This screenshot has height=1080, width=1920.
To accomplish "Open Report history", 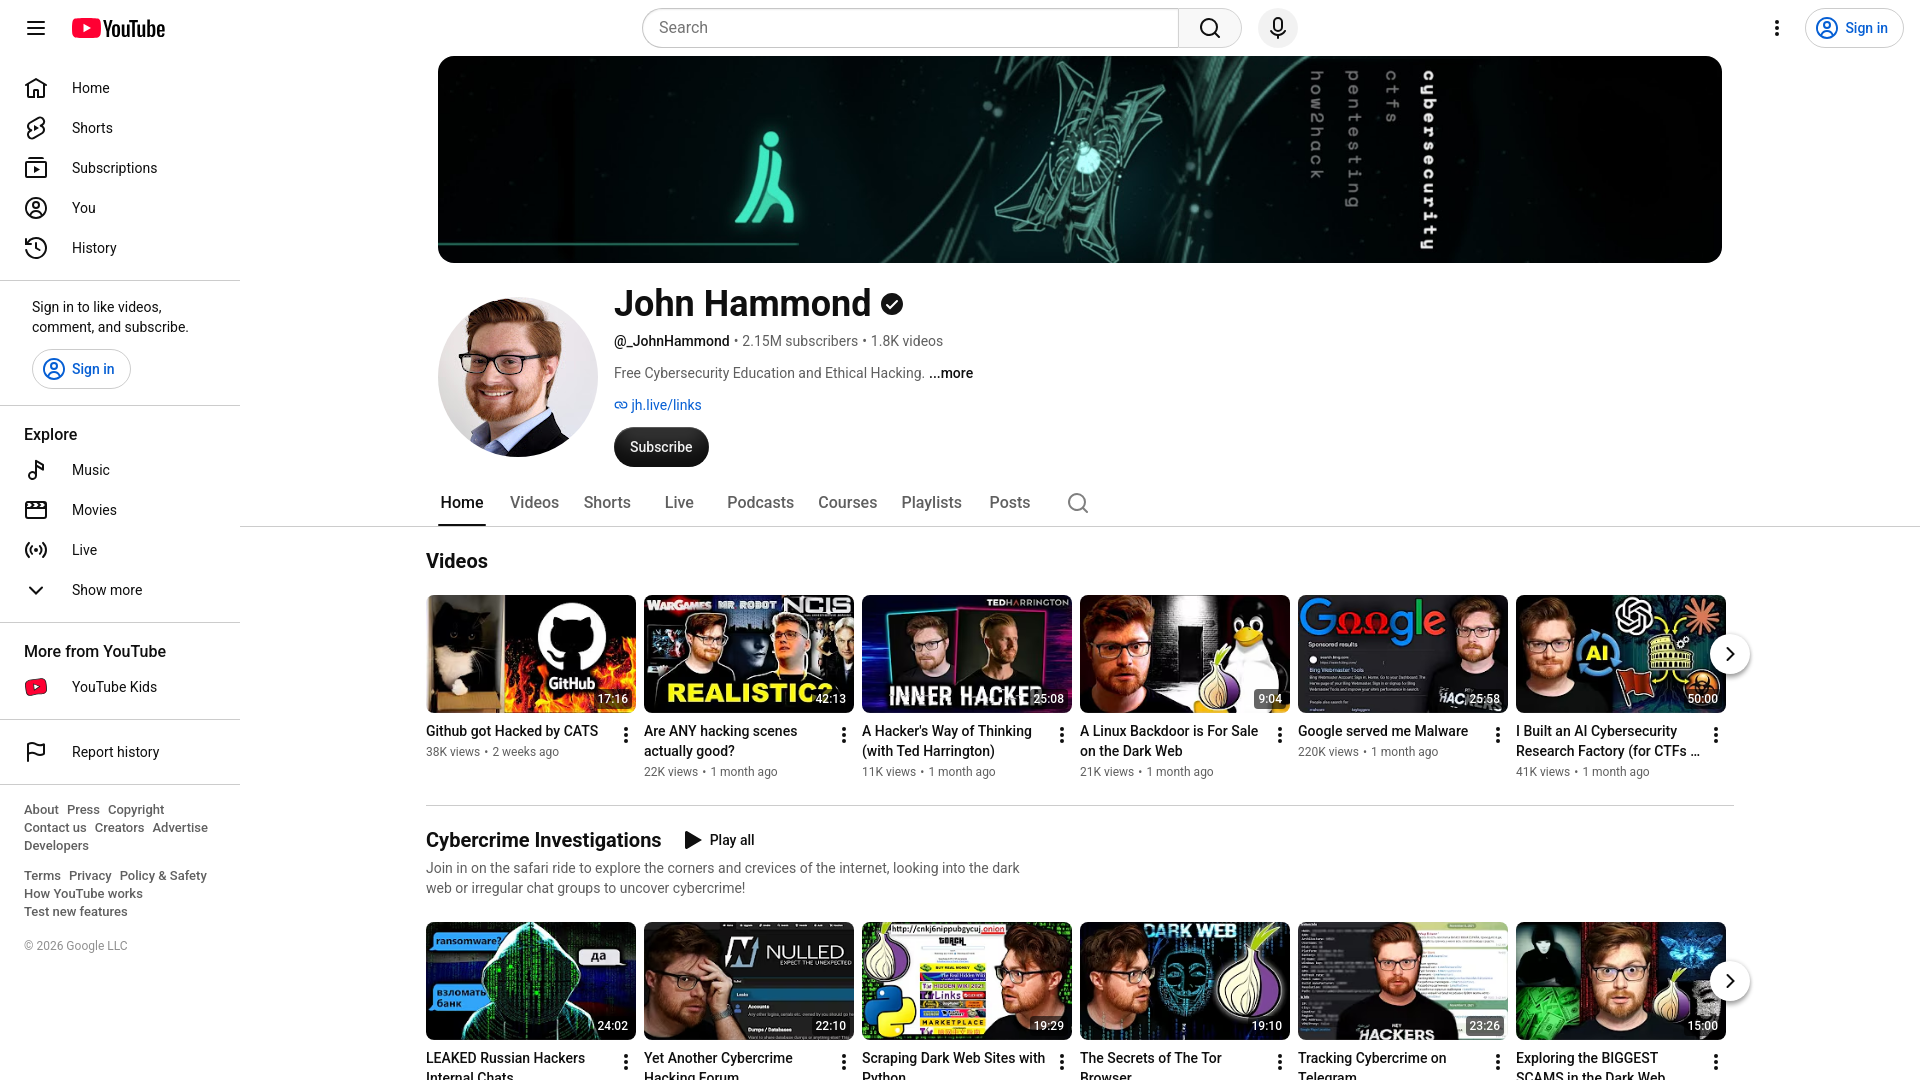I will point(120,752).
